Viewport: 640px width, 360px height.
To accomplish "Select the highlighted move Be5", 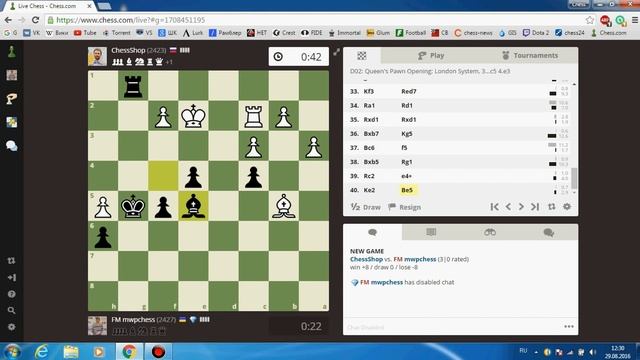I will pos(407,190).
